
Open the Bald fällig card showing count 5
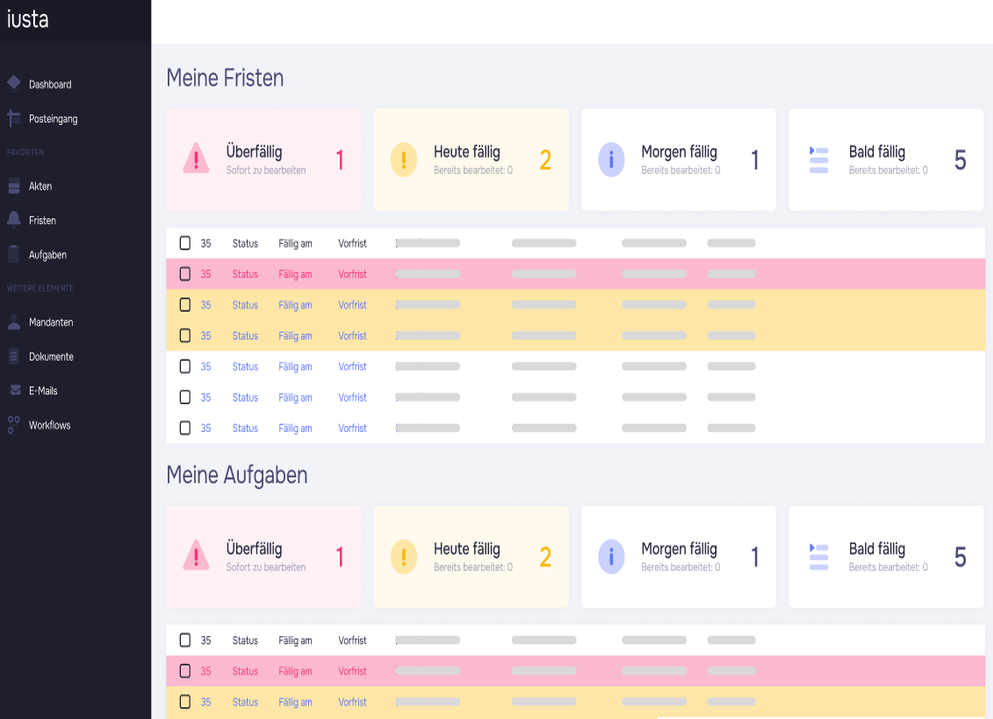click(x=885, y=158)
